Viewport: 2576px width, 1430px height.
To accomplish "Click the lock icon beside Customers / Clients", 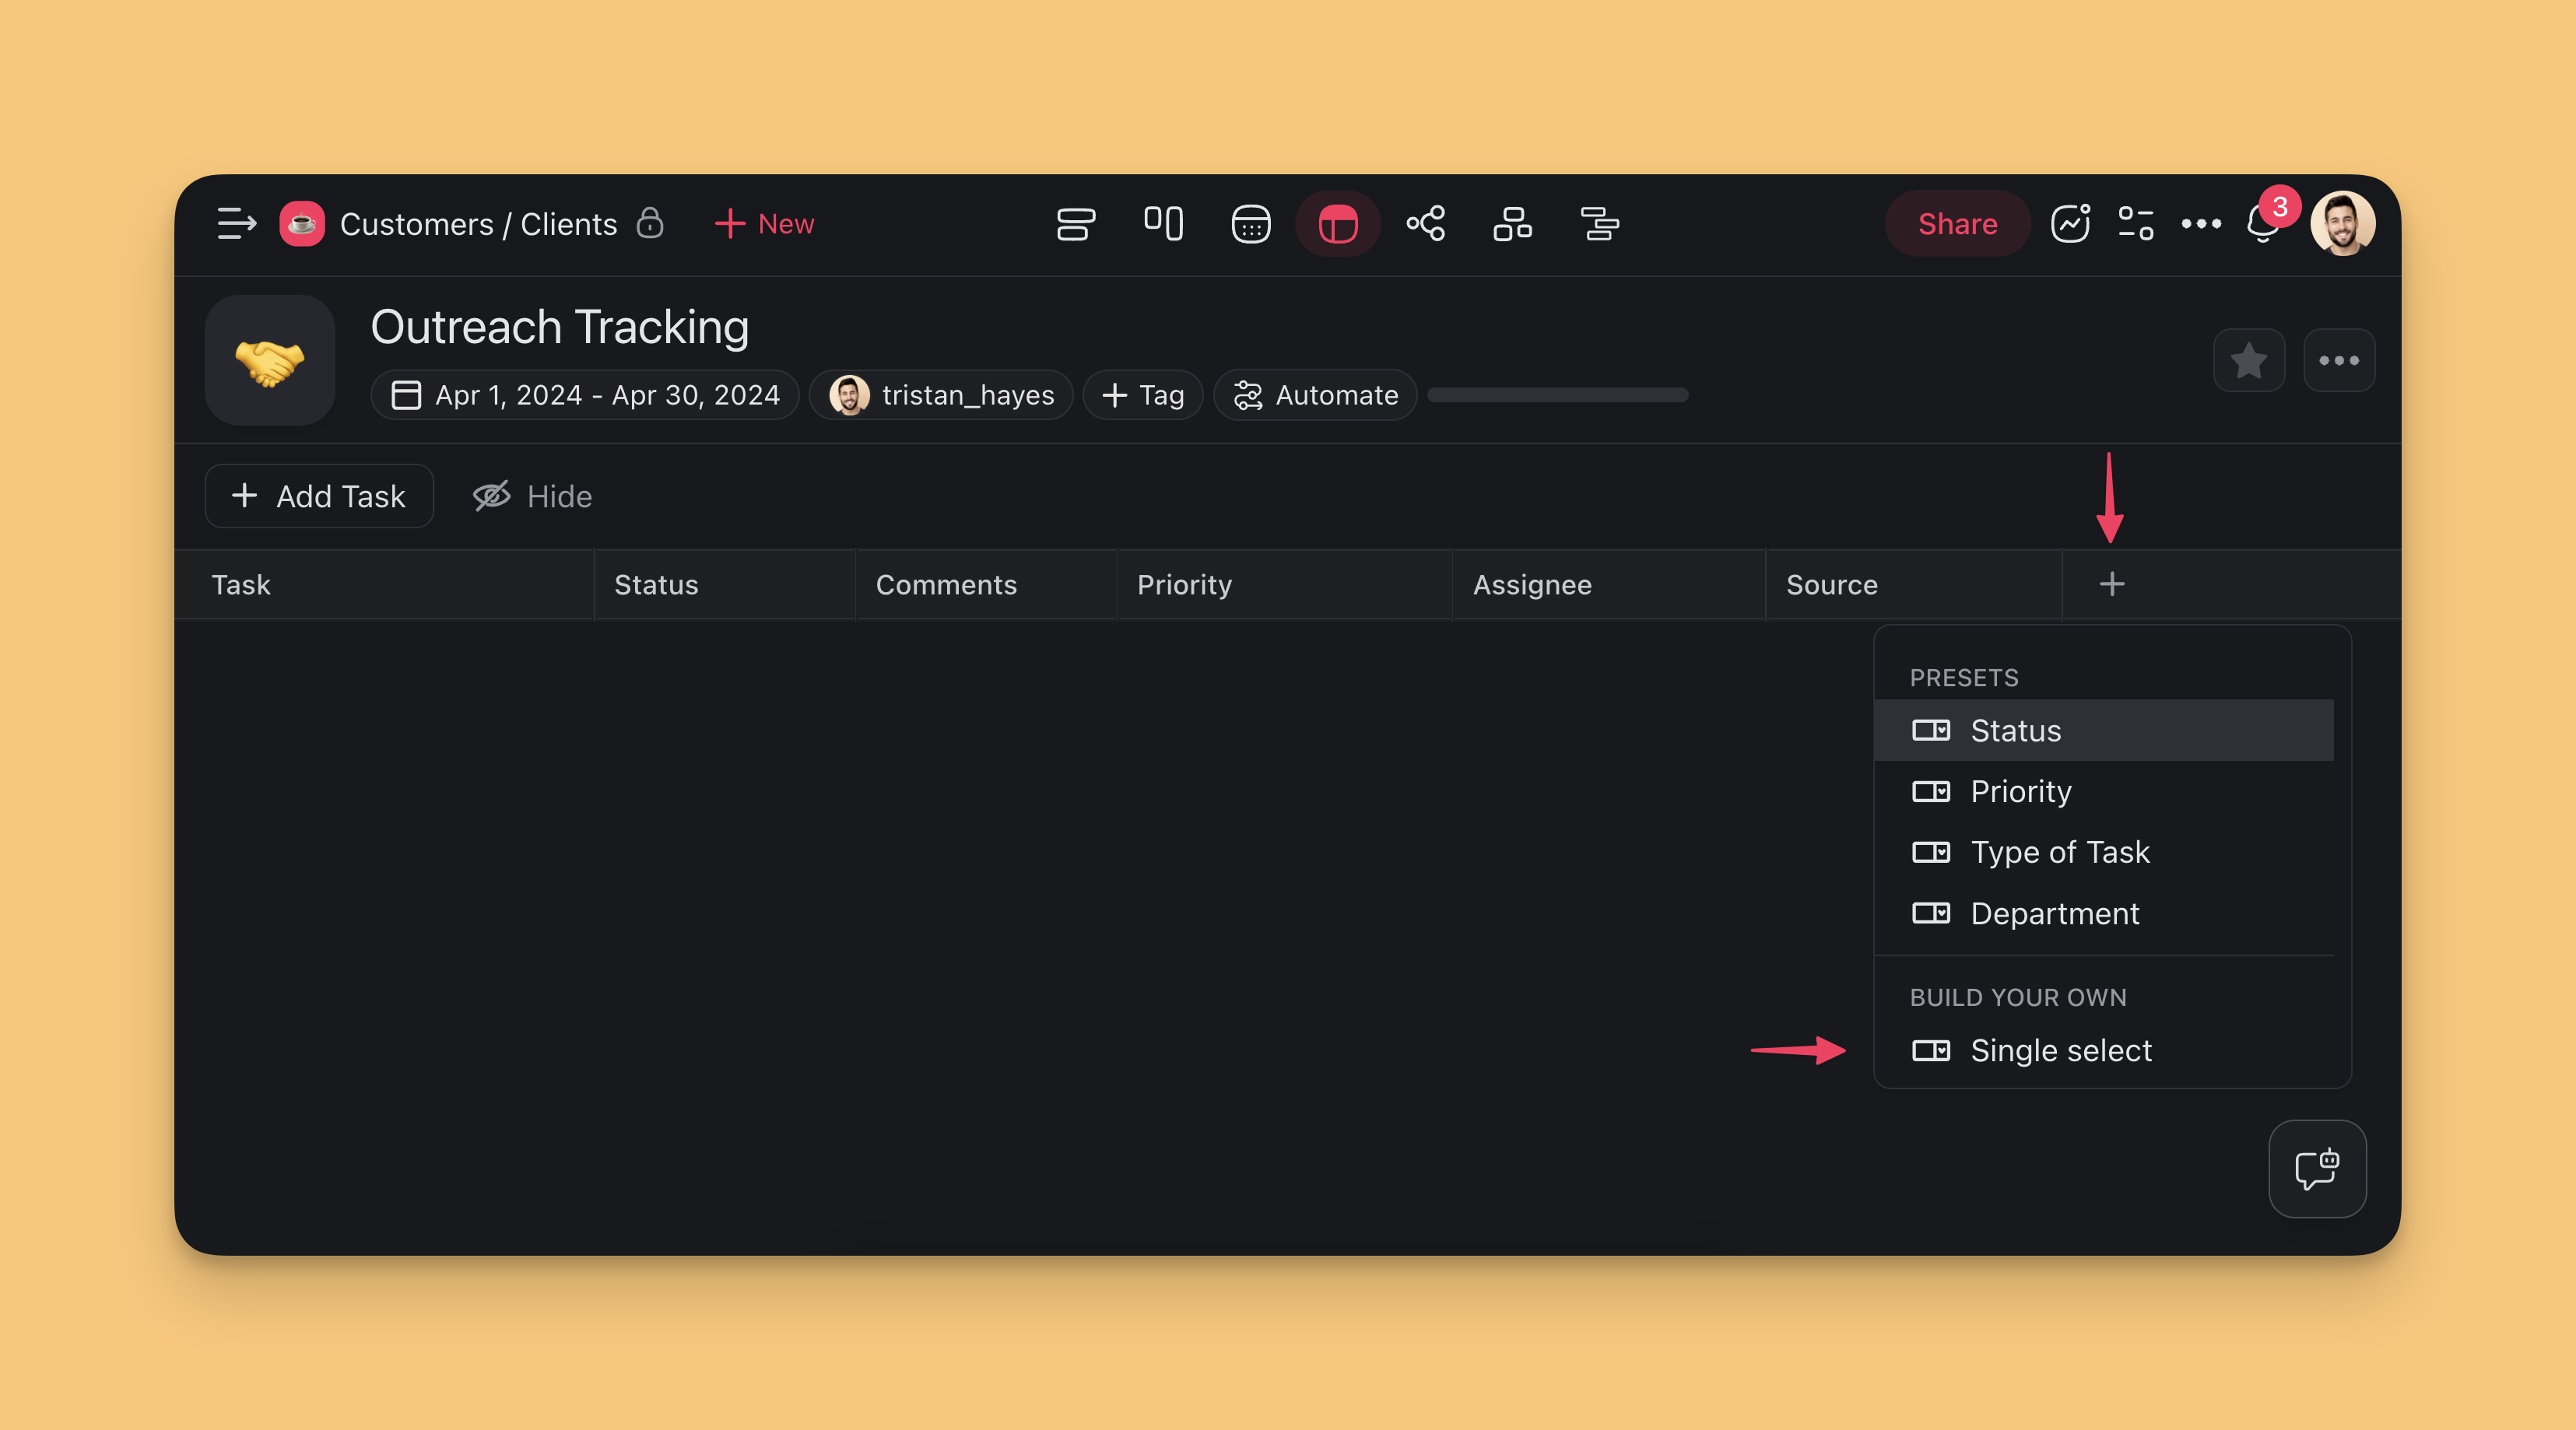I will tap(650, 223).
